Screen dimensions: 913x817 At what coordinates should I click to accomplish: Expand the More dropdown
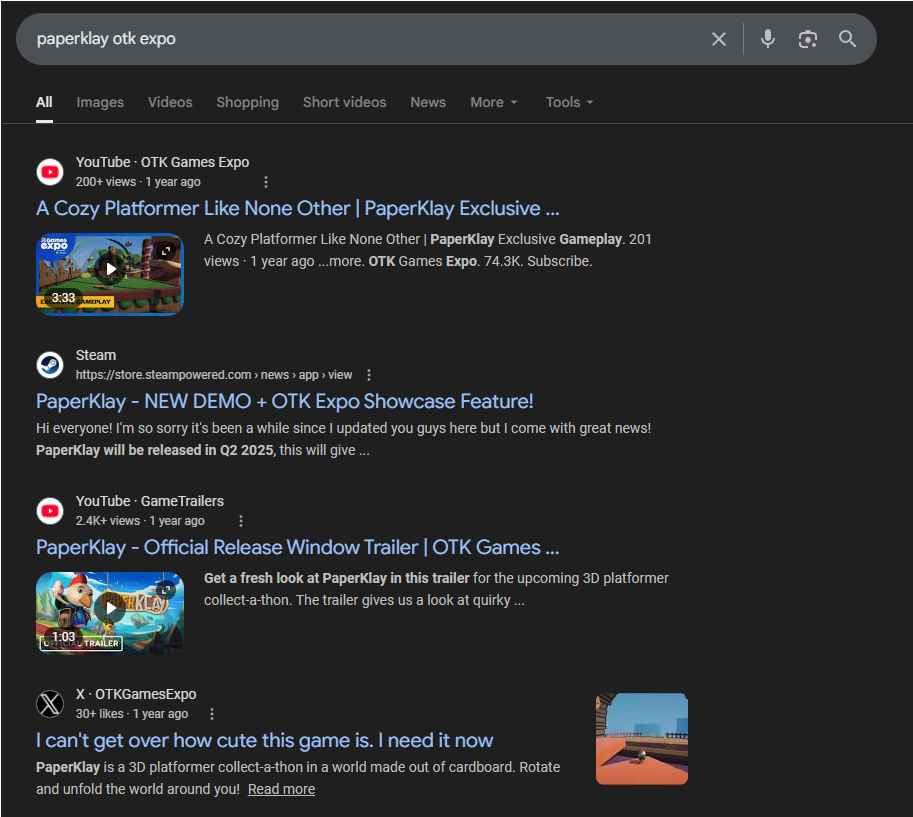tap(494, 102)
